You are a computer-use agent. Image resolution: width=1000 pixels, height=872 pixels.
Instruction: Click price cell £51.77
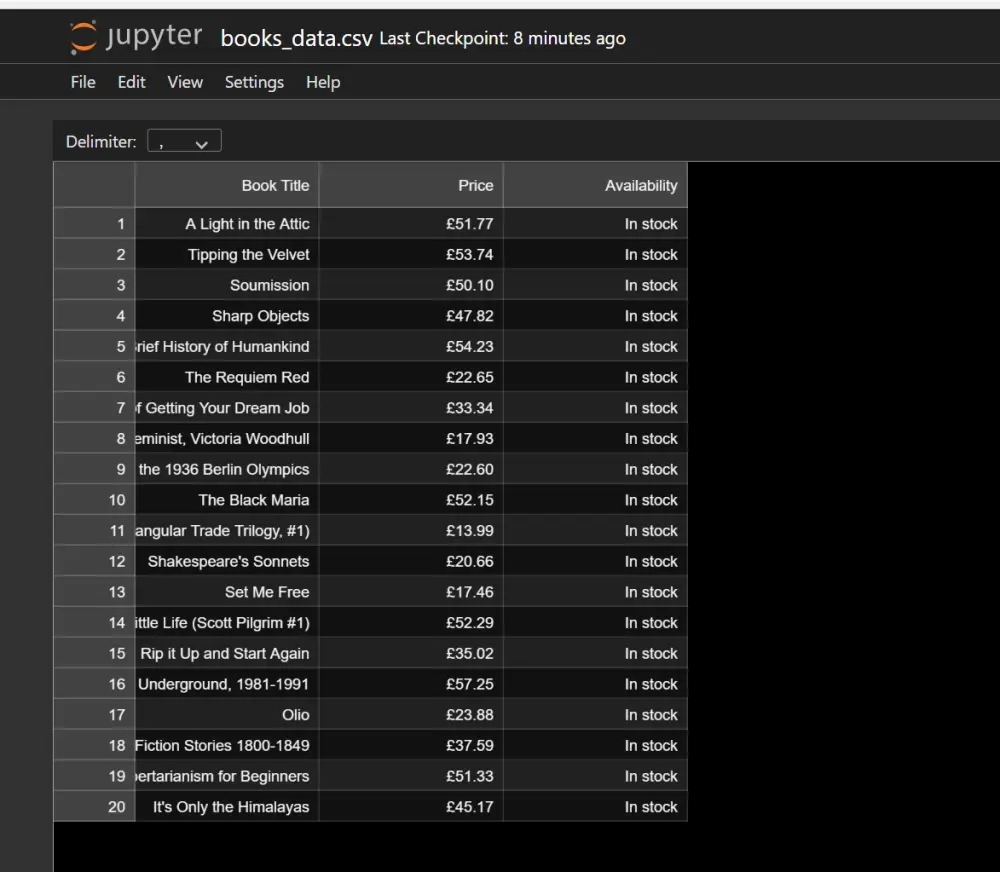click(411, 224)
